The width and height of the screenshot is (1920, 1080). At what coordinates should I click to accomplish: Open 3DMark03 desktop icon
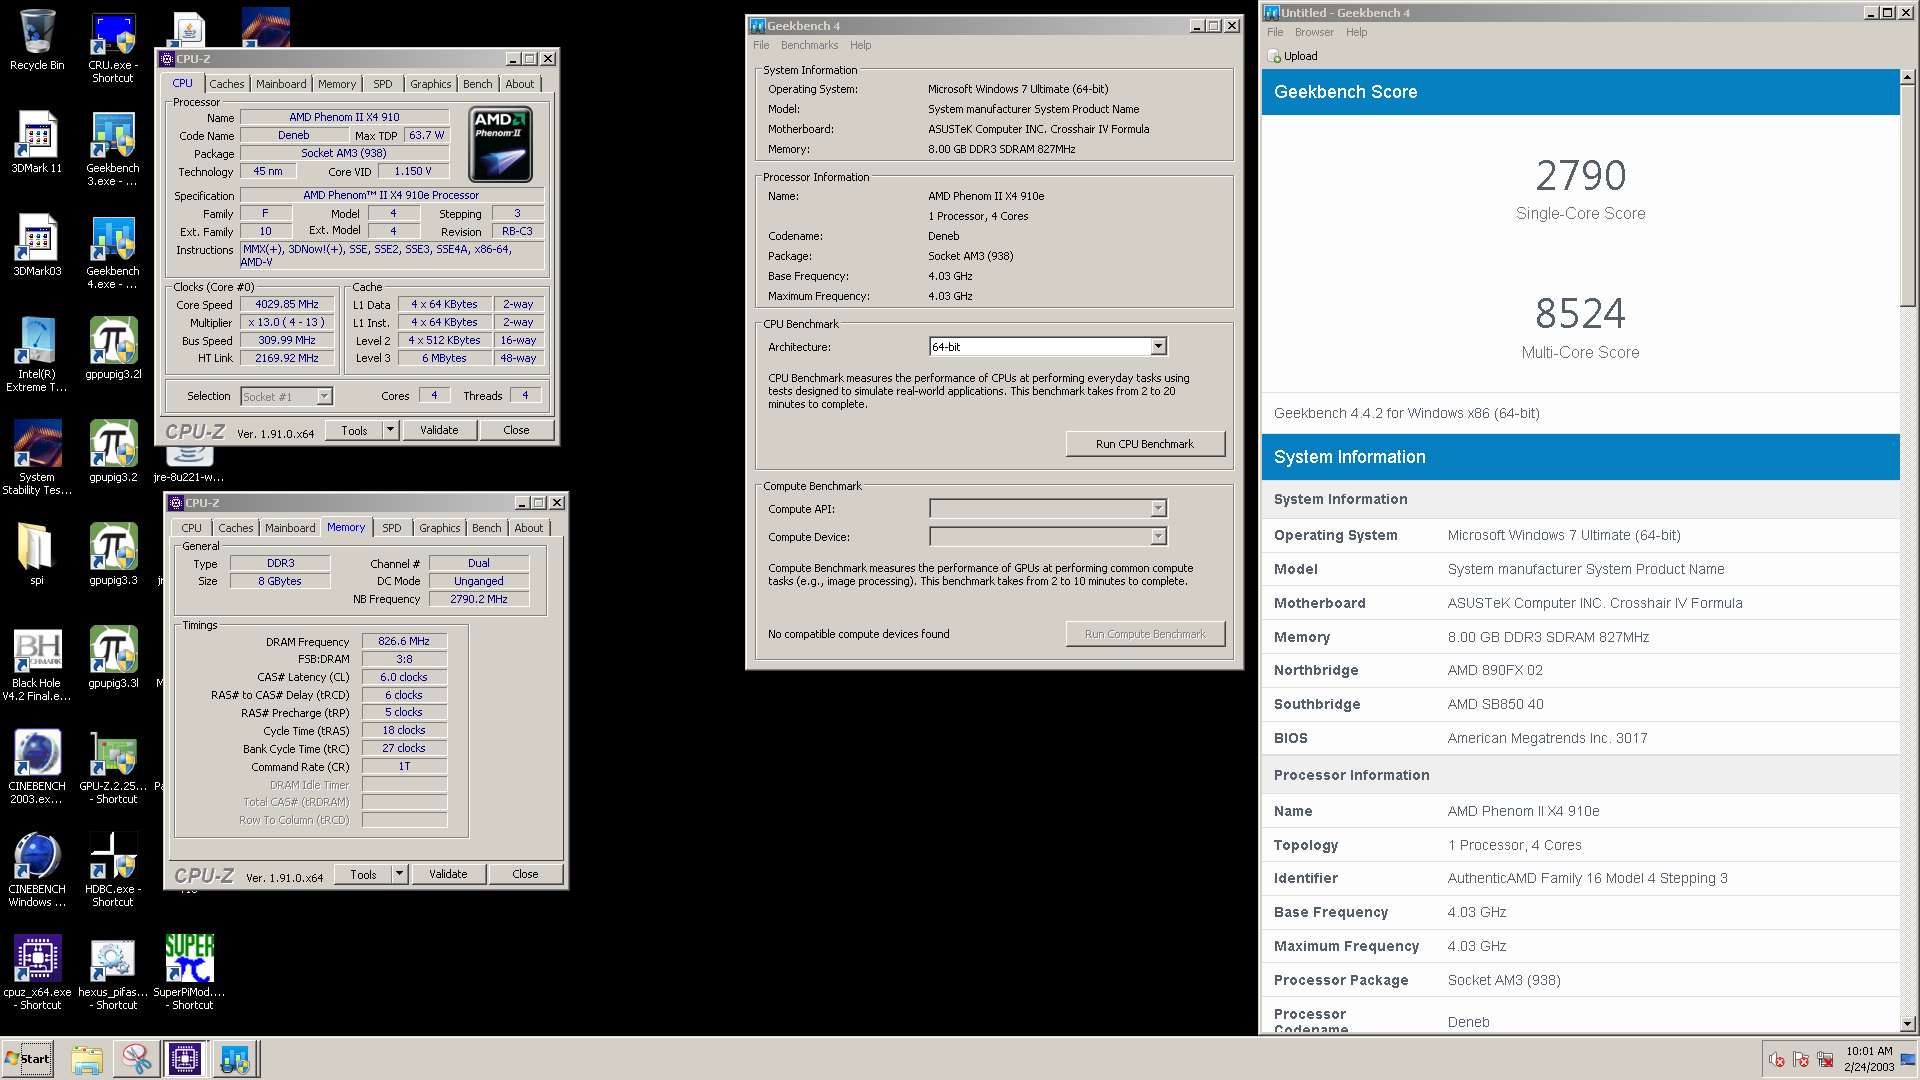pyautogui.click(x=37, y=245)
